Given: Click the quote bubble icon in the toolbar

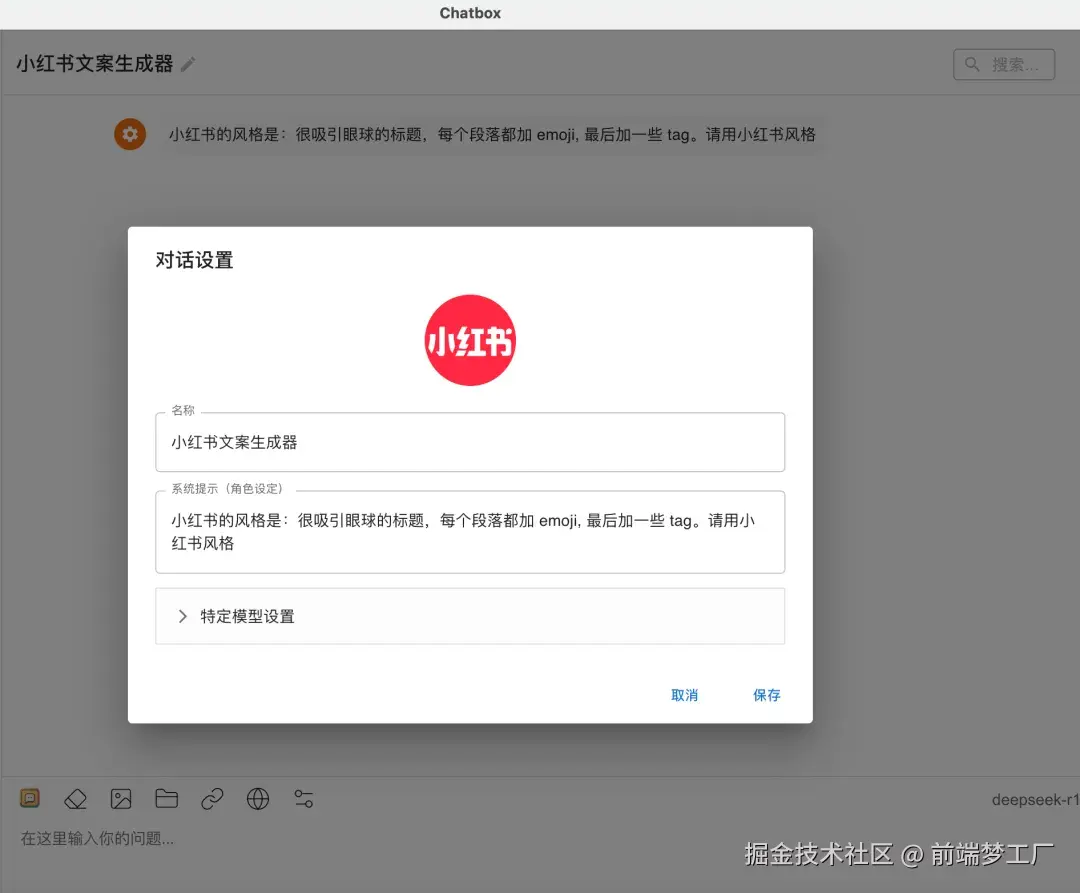Looking at the screenshot, I should tap(29, 797).
